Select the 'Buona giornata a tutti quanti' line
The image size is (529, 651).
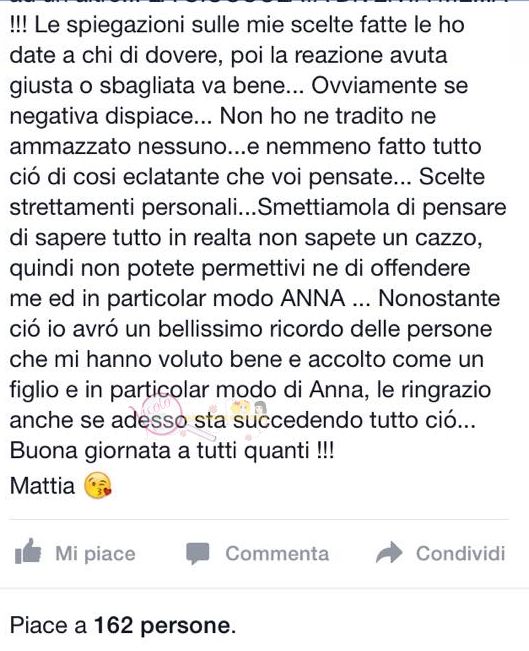pos(171,450)
